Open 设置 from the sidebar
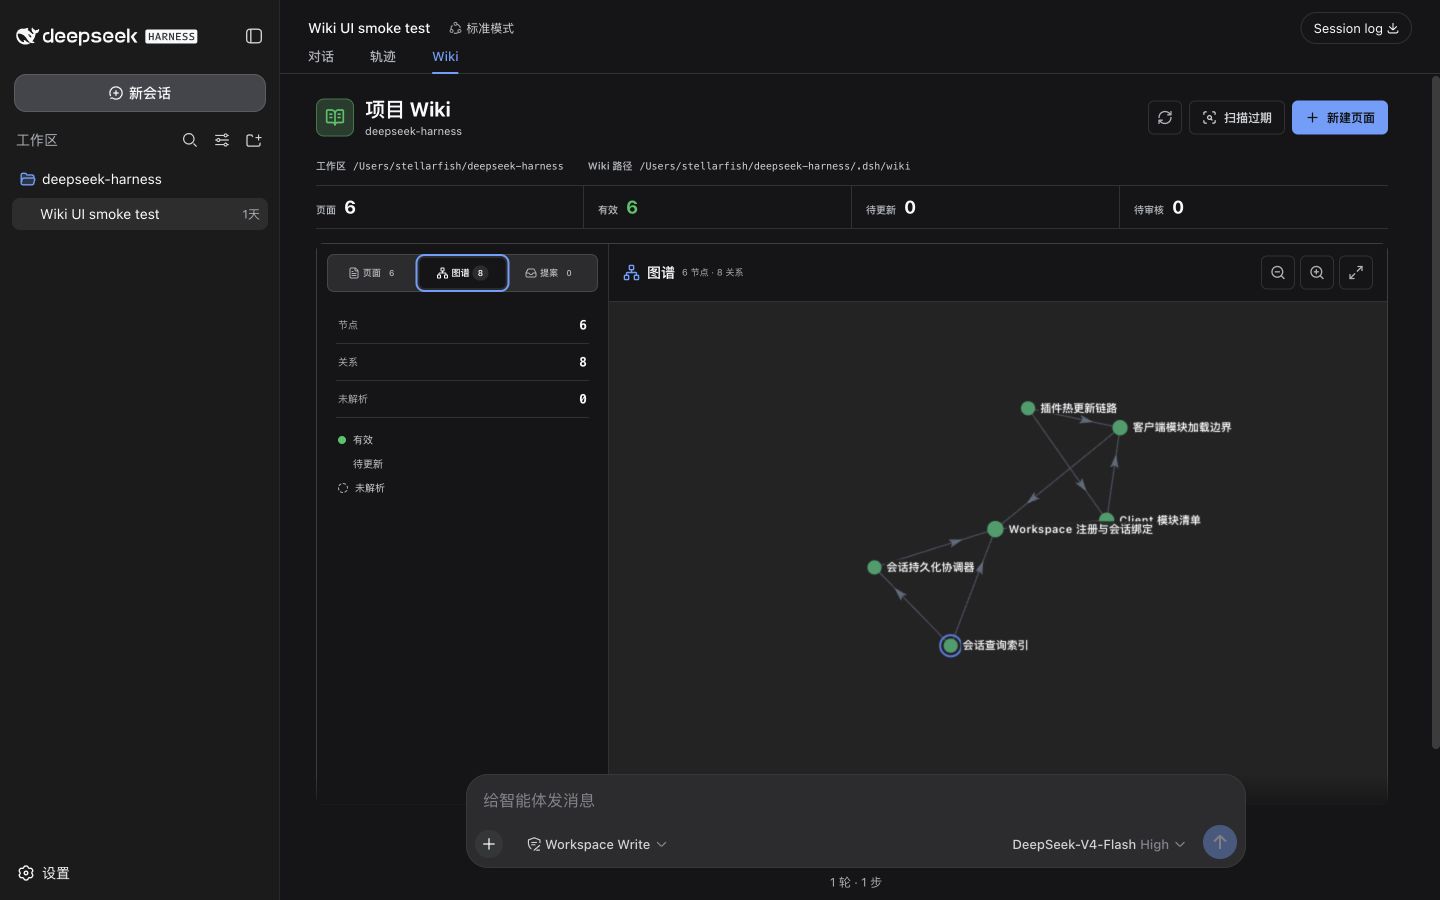Viewport: 1440px width, 900px height. pyautogui.click(x=44, y=873)
